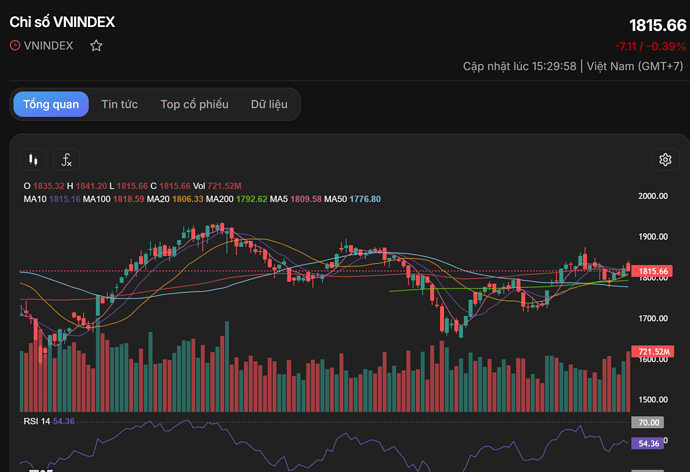Click the VNINDEX ticker symbol label
The height and width of the screenshot is (472, 690).
[48, 46]
